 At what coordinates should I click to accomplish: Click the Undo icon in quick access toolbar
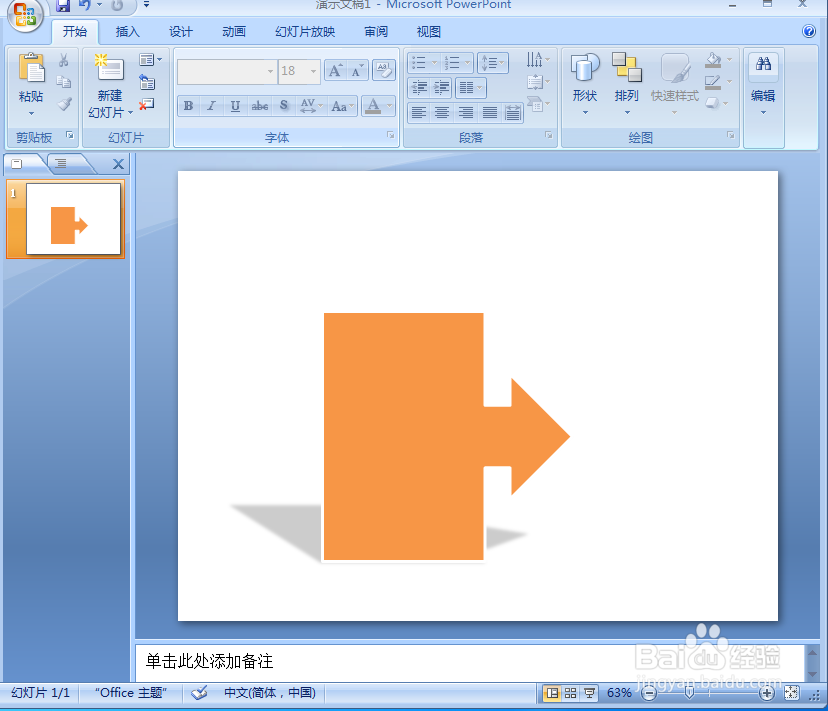84,6
